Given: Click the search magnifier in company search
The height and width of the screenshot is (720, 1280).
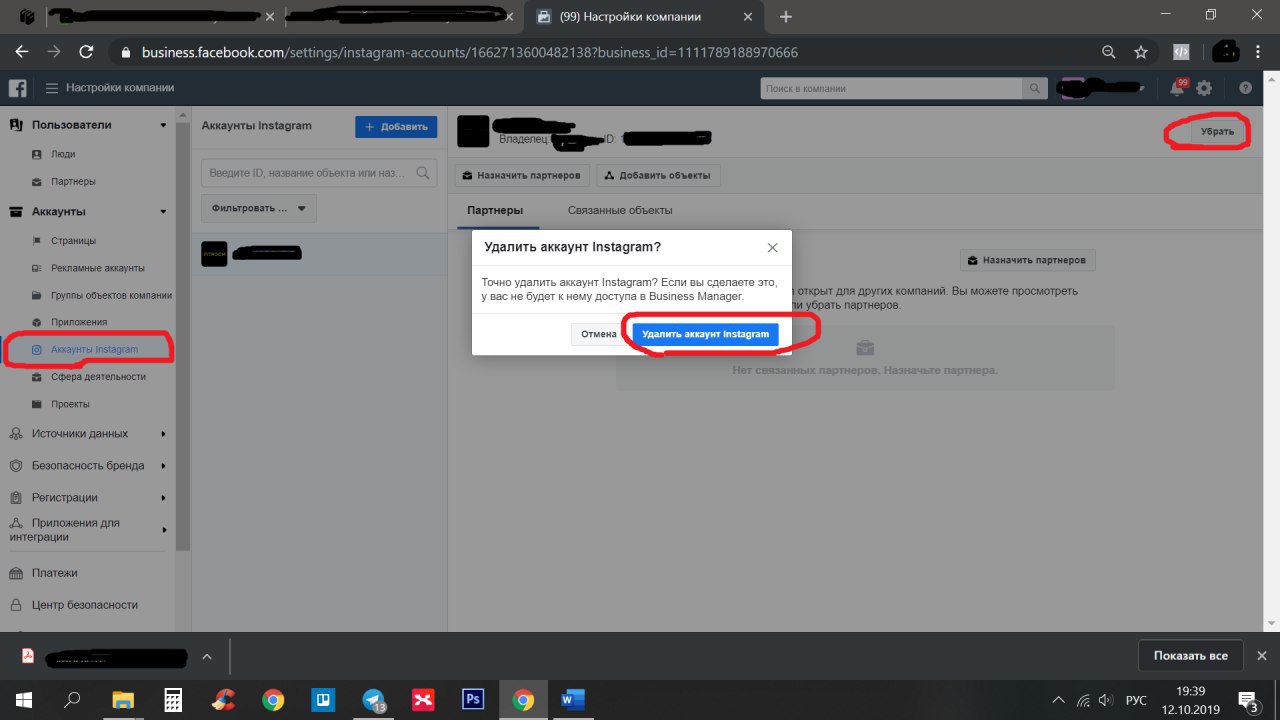Looking at the screenshot, I should [1035, 88].
